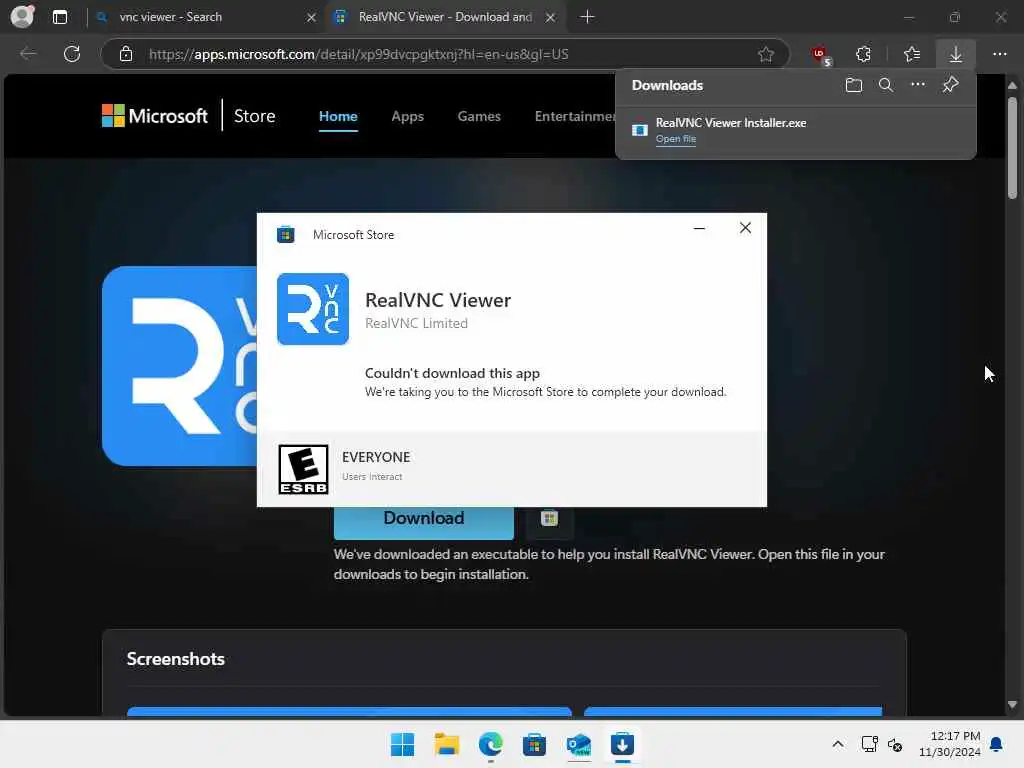The height and width of the screenshot is (768, 1024).
Task: Go back to the previous page
Action: [x=28, y=54]
